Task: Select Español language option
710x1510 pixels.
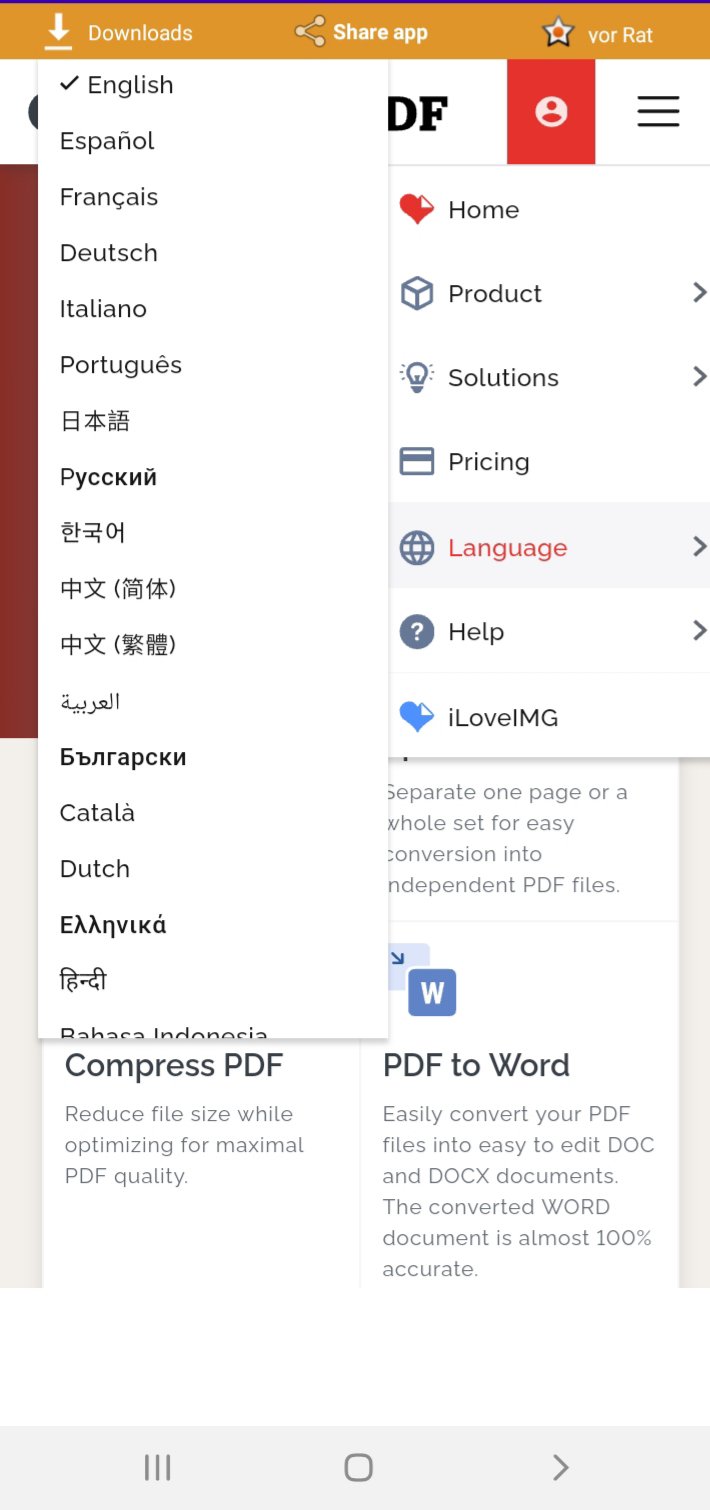Action: pyautogui.click(x=213, y=141)
